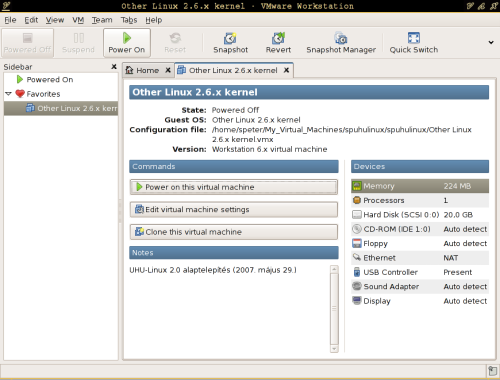Click the Notes text area

click(229, 309)
